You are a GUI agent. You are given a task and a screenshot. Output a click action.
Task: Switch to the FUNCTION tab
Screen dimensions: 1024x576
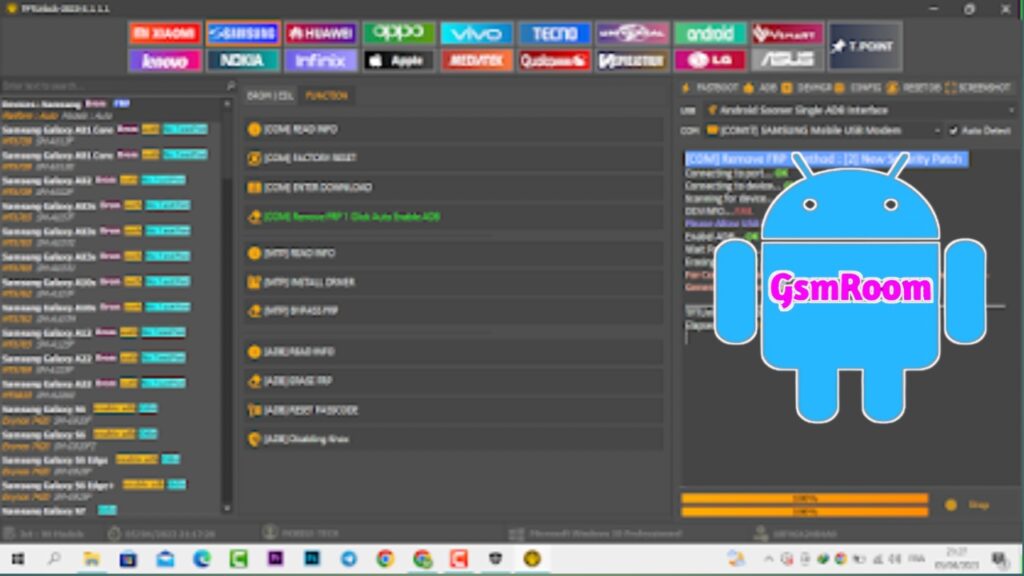click(x=327, y=96)
